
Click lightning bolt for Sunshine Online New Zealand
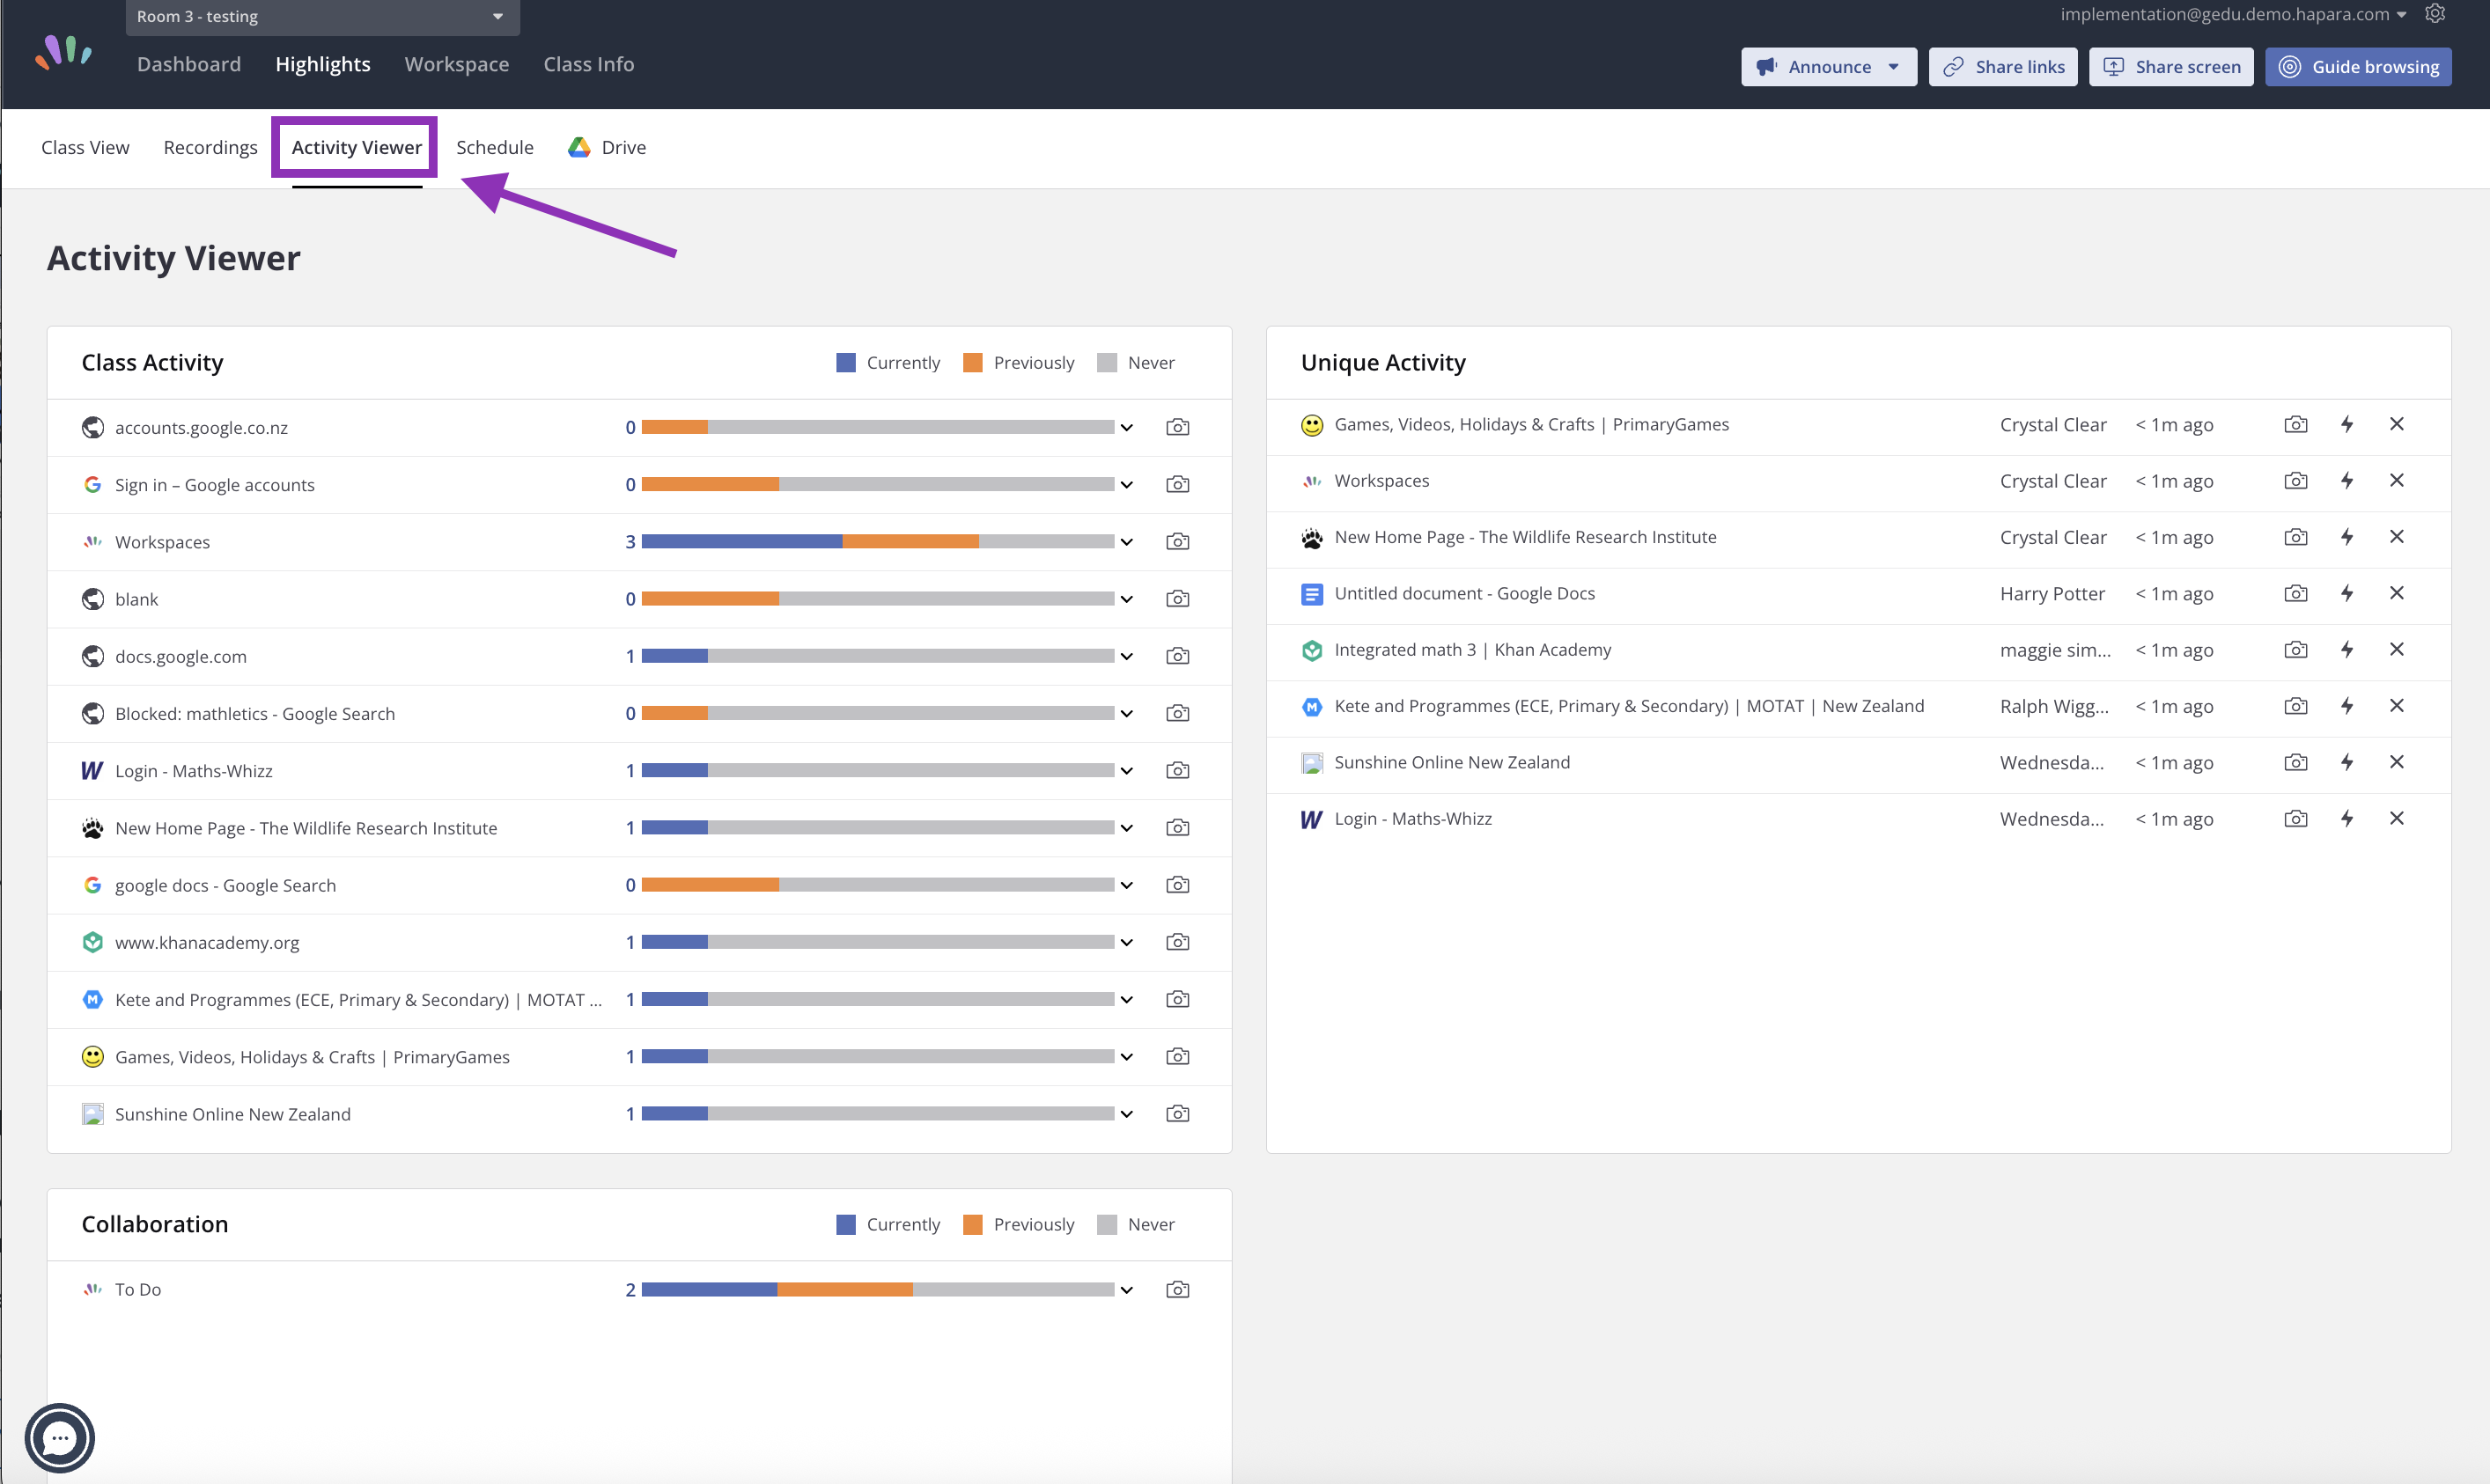click(2347, 763)
